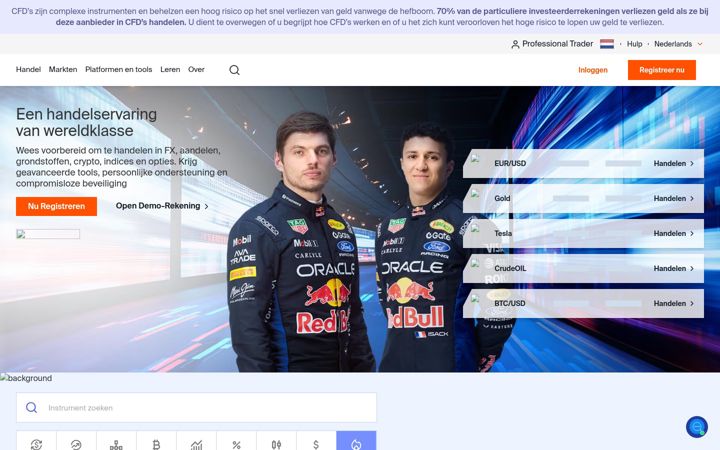Click the EUR/USD Handelen chevron
Image resolution: width=720 pixels, height=450 pixels.
692,163
